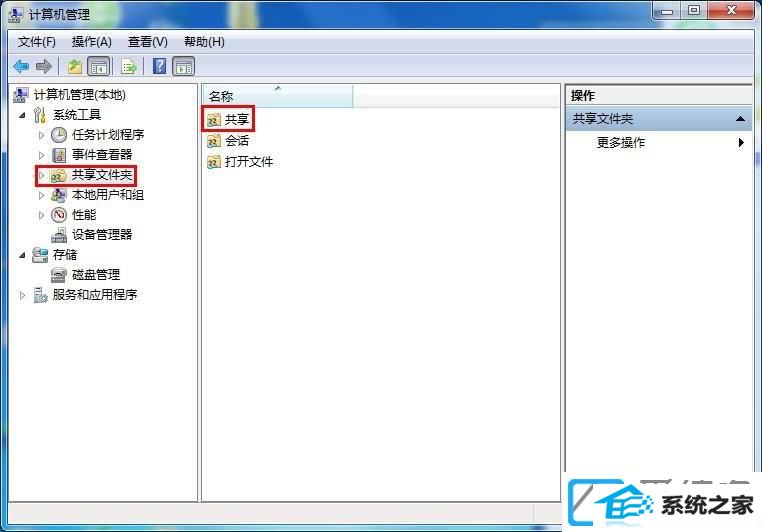Sort list by the 名称 column header
This screenshot has height=532, width=762.
coord(278,96)
